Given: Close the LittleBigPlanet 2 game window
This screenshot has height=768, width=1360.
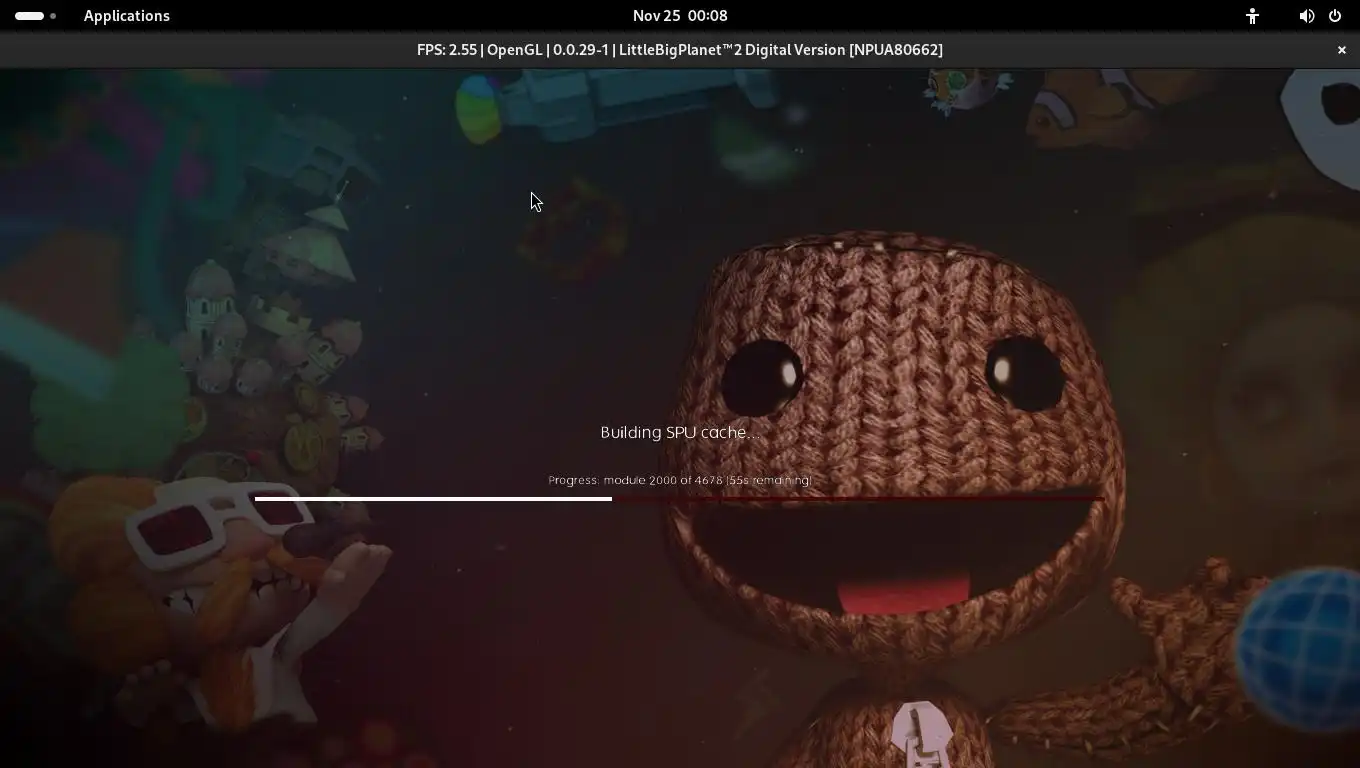Looking at the screenshot, I should [1342, 50].
